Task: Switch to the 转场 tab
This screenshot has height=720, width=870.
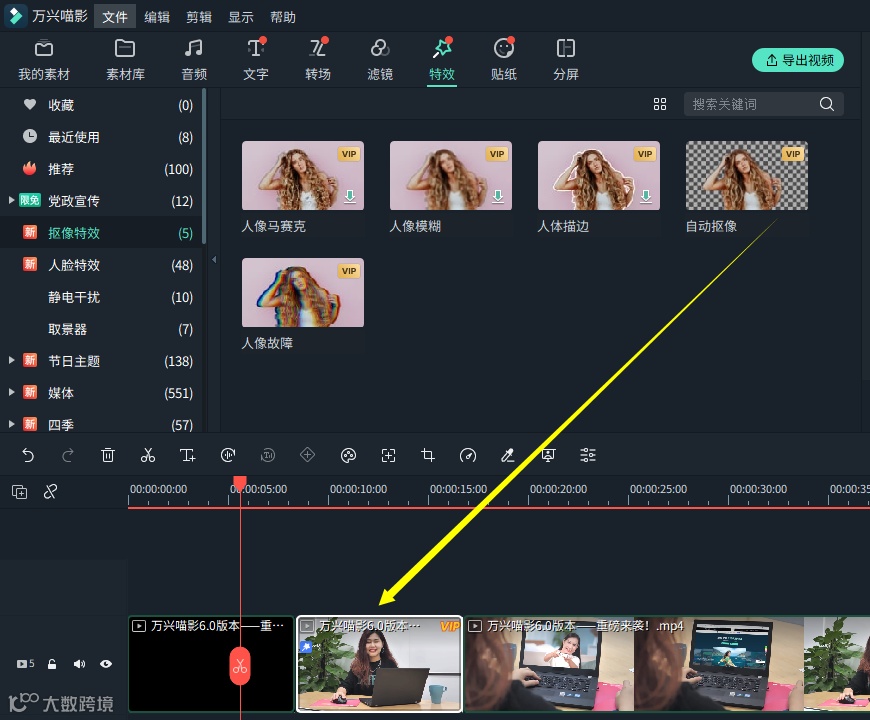Action: [318, 58]
